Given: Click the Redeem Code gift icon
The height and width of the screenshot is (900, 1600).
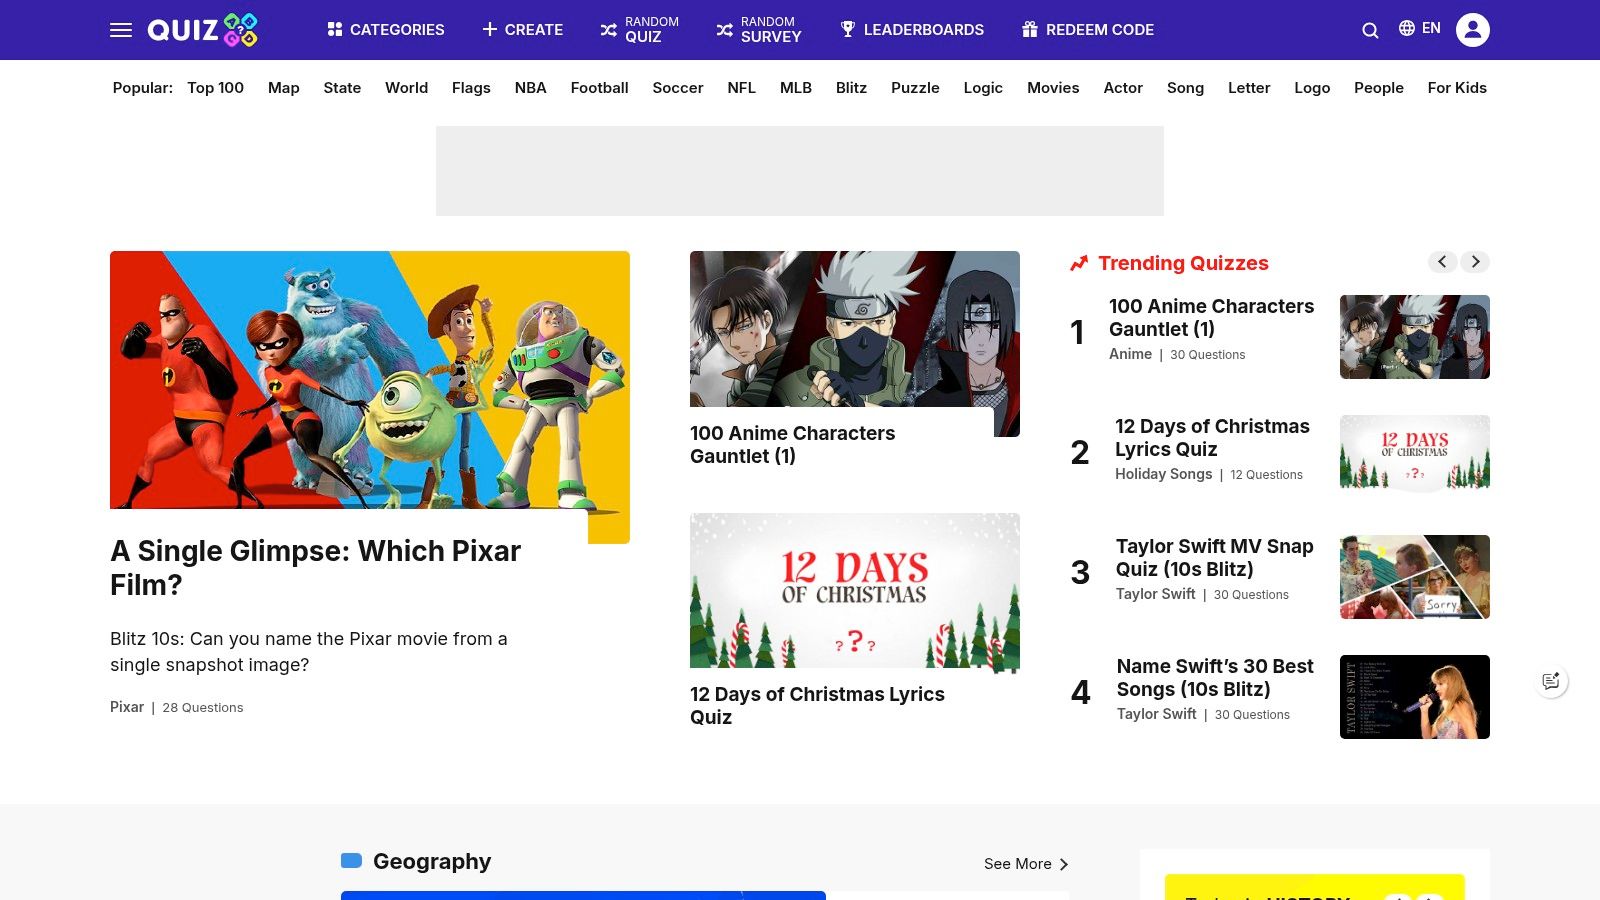Looking at the screenshot, I should coord(1028,30).
